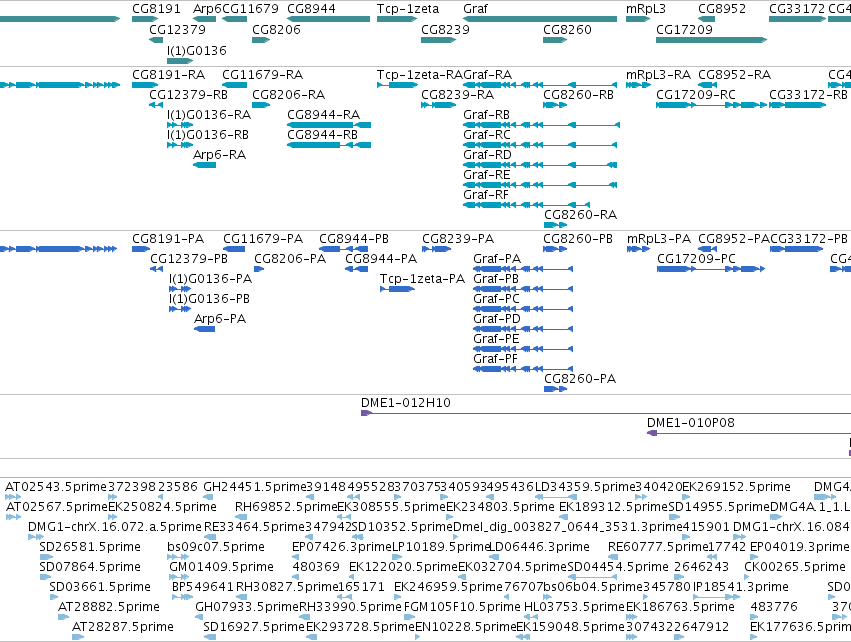This screenshot has width=851, height=642.
Task: Click the CG8206 gene feature
Action: coord(261,40)
